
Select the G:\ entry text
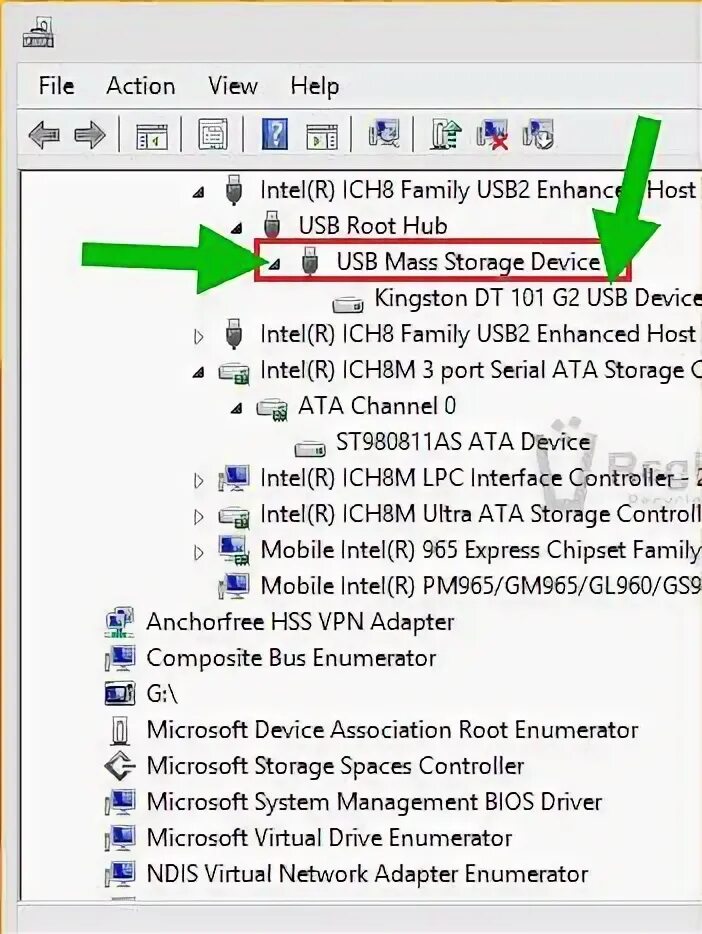click(162, 694)
